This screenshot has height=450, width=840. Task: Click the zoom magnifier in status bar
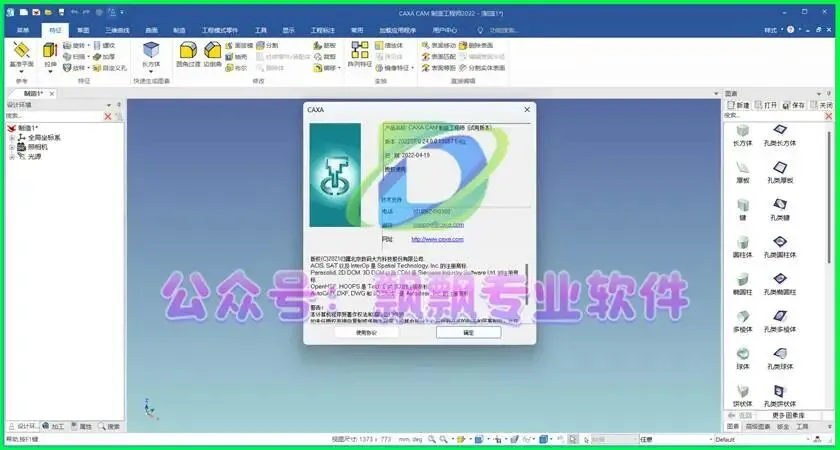[x=432, y=439]
